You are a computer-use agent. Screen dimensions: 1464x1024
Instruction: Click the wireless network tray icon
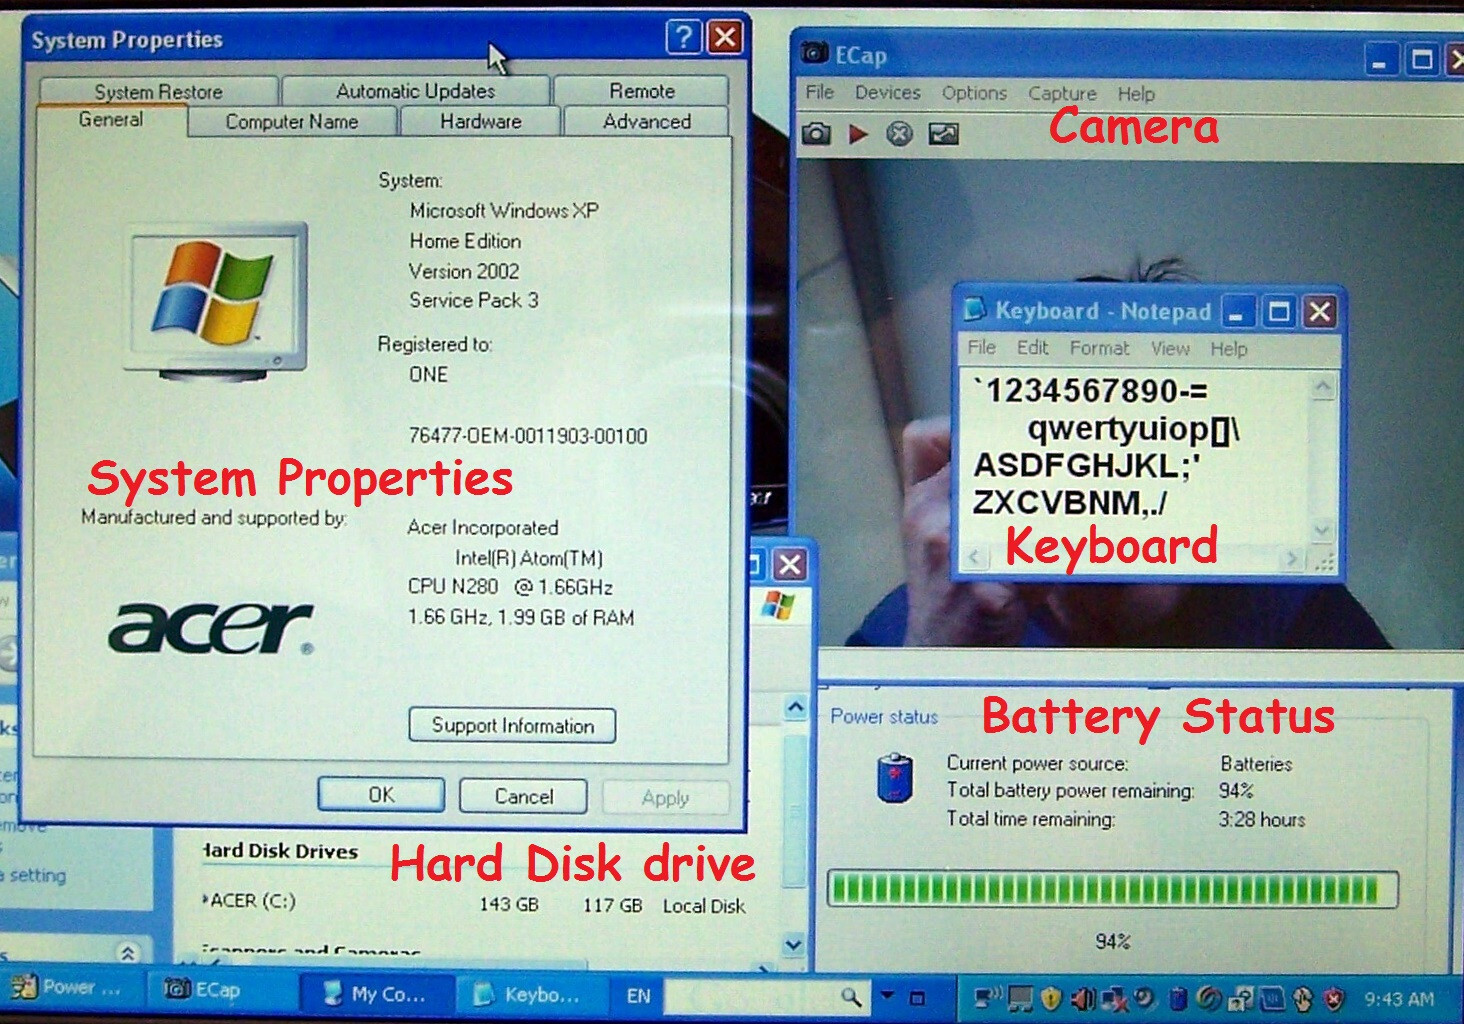point(988,997)
